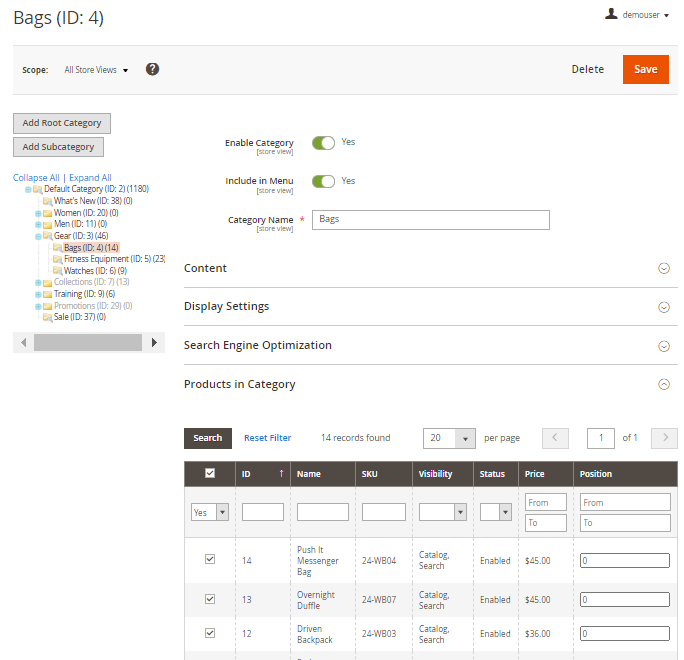Open the Visibility filter dropdown

(x=443, y=511)
